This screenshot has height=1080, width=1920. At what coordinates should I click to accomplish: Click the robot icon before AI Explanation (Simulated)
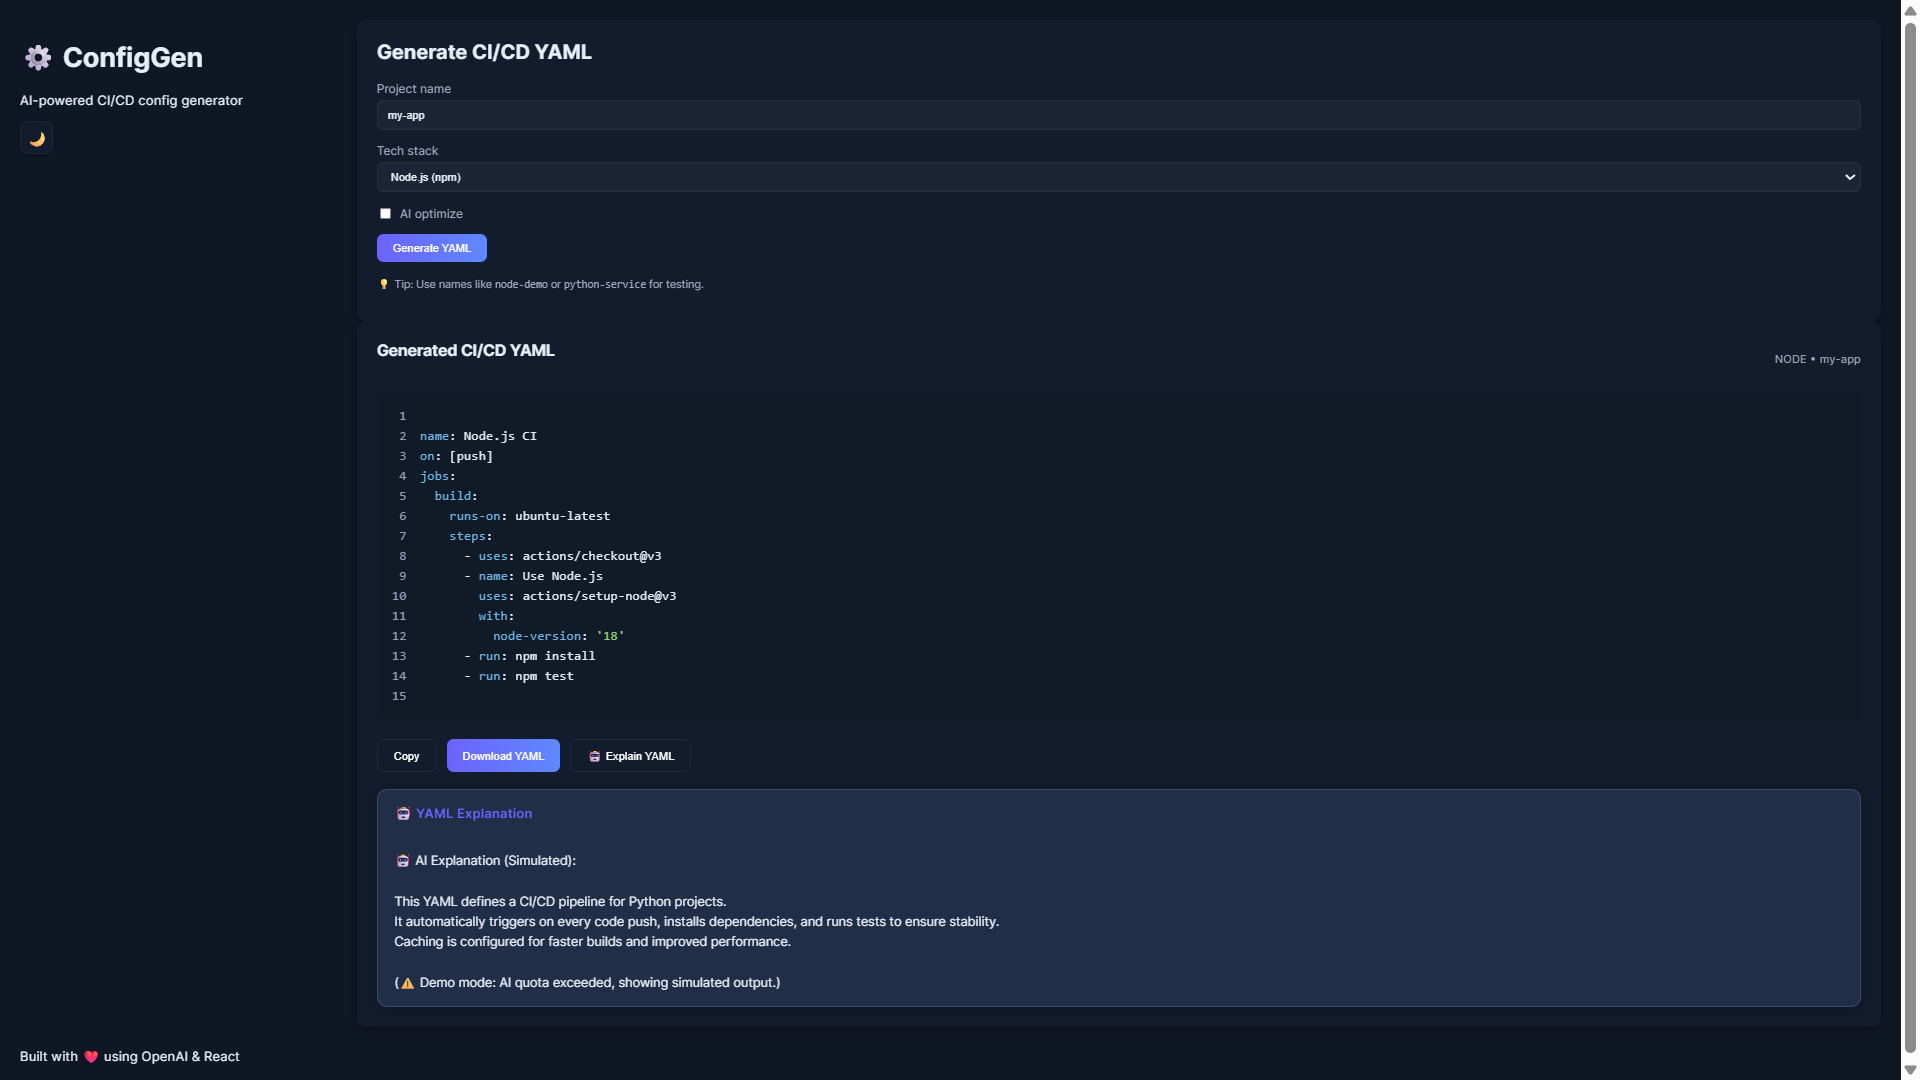click(403, 861)
